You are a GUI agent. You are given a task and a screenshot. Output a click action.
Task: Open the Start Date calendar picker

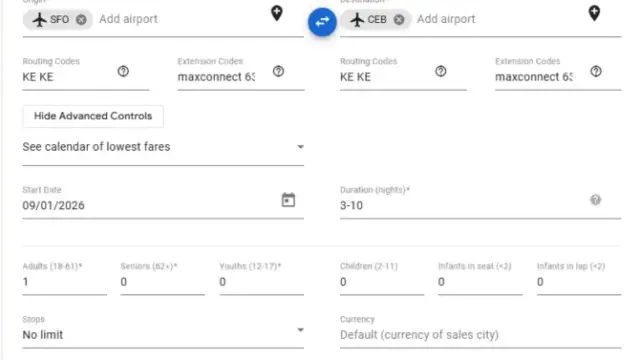pyautogui.click(x=288, y=200)
